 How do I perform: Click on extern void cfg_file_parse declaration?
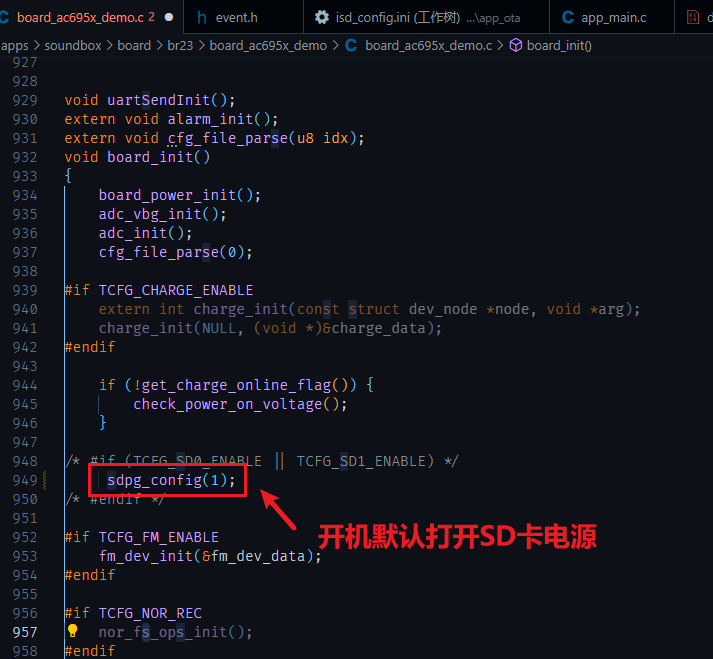click(214, 138)
